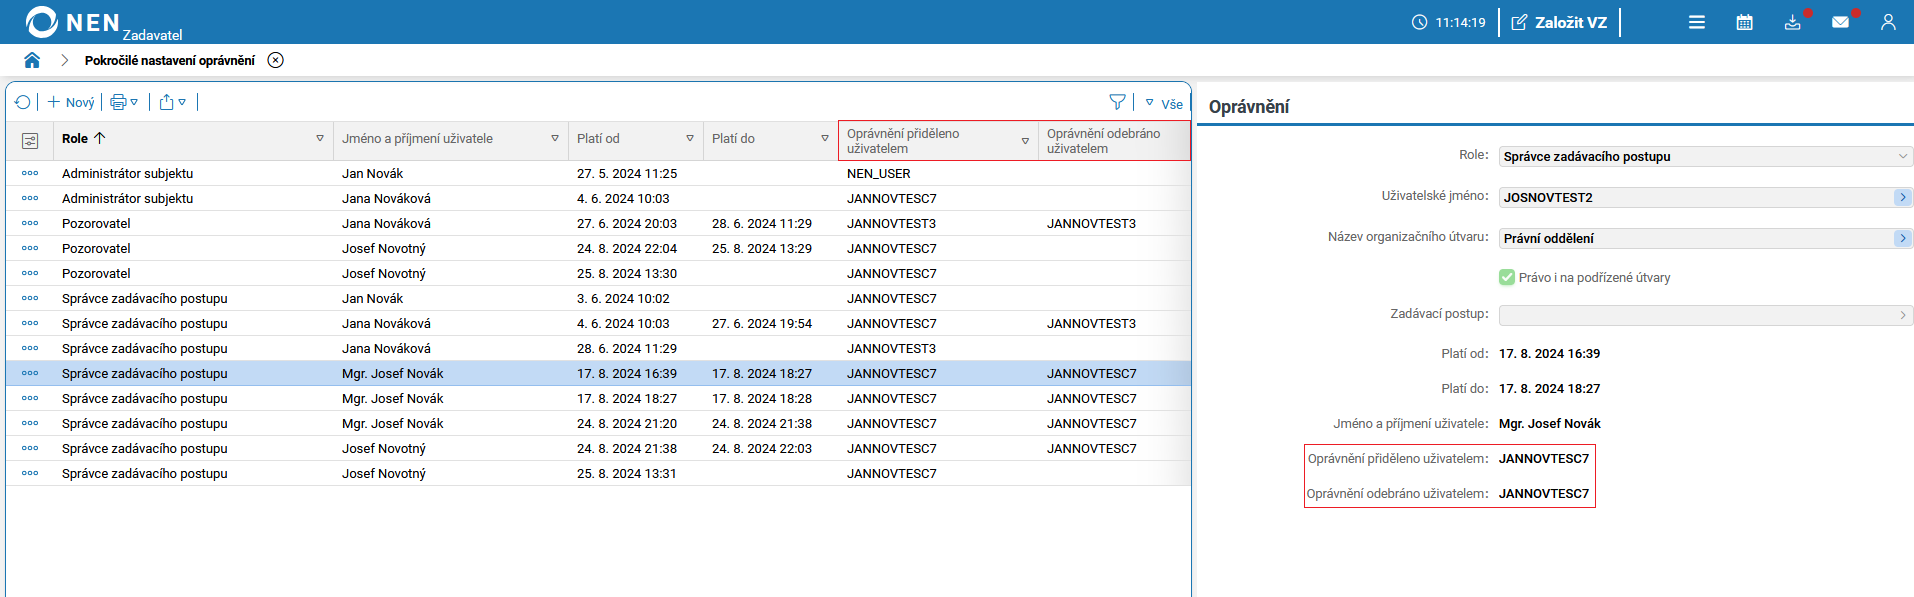Click the home icon in breadcrumb
This screenshot has width=1914, height=597.
click(32, 60)
